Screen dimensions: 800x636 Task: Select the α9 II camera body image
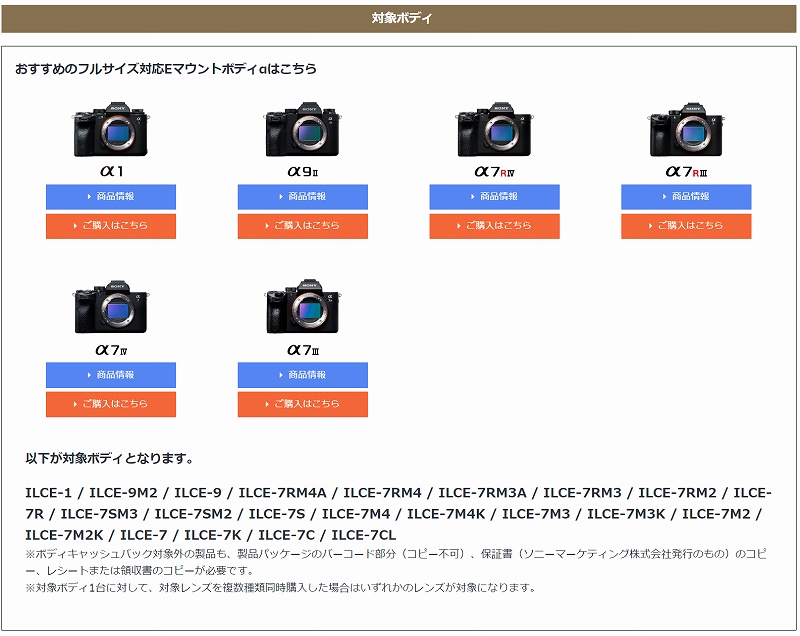303,130
